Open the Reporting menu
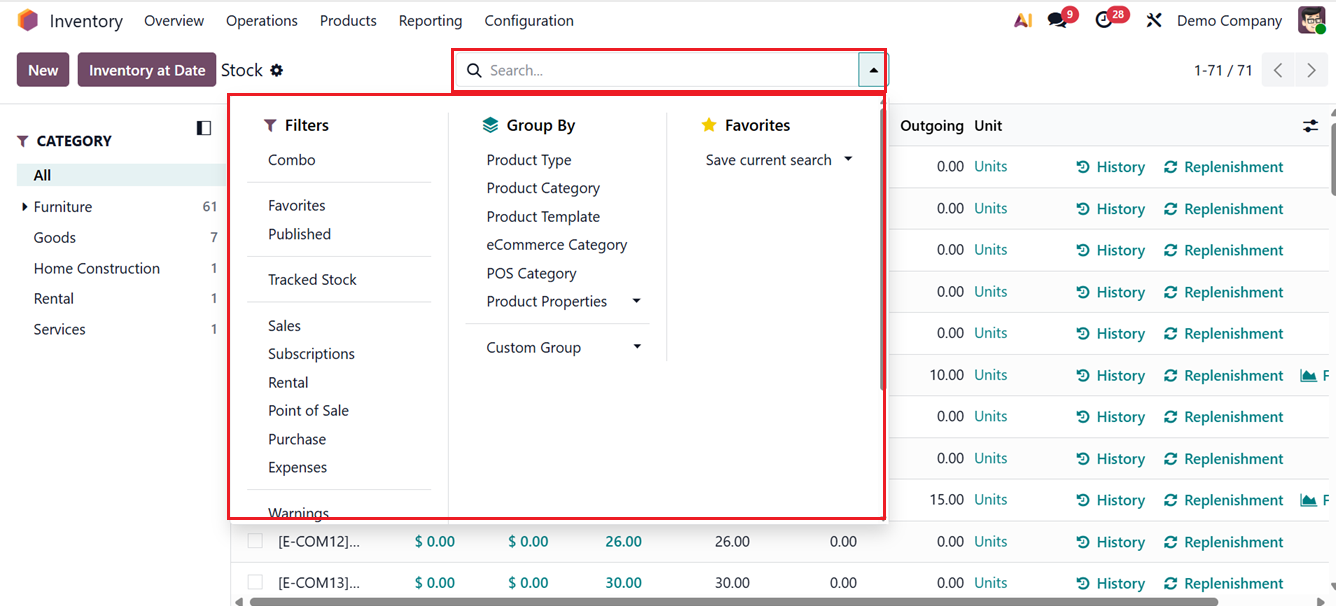The image size is (1336, 606). click(430, 21)
